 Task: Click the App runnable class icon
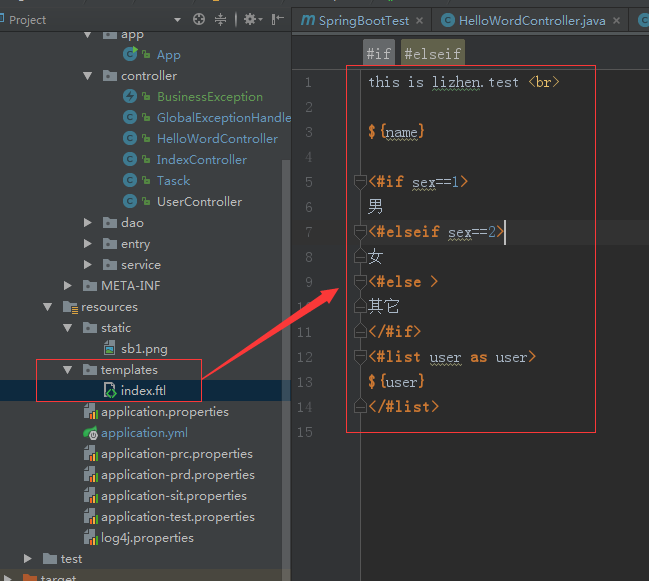130,54
